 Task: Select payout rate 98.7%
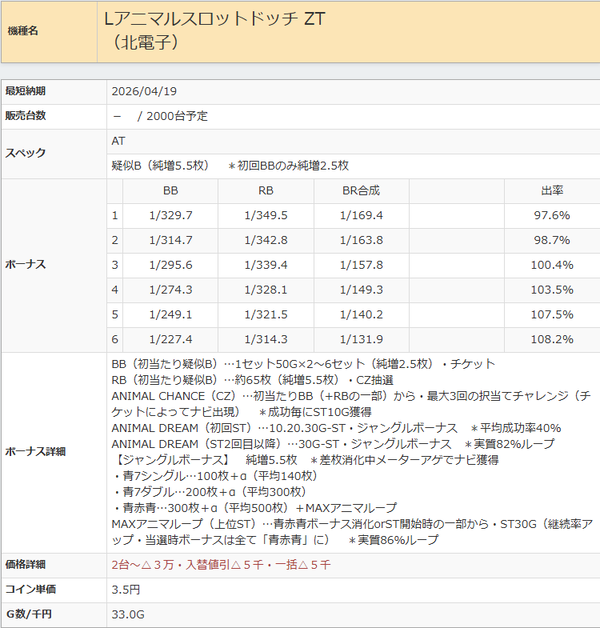(x=552, y=240)
